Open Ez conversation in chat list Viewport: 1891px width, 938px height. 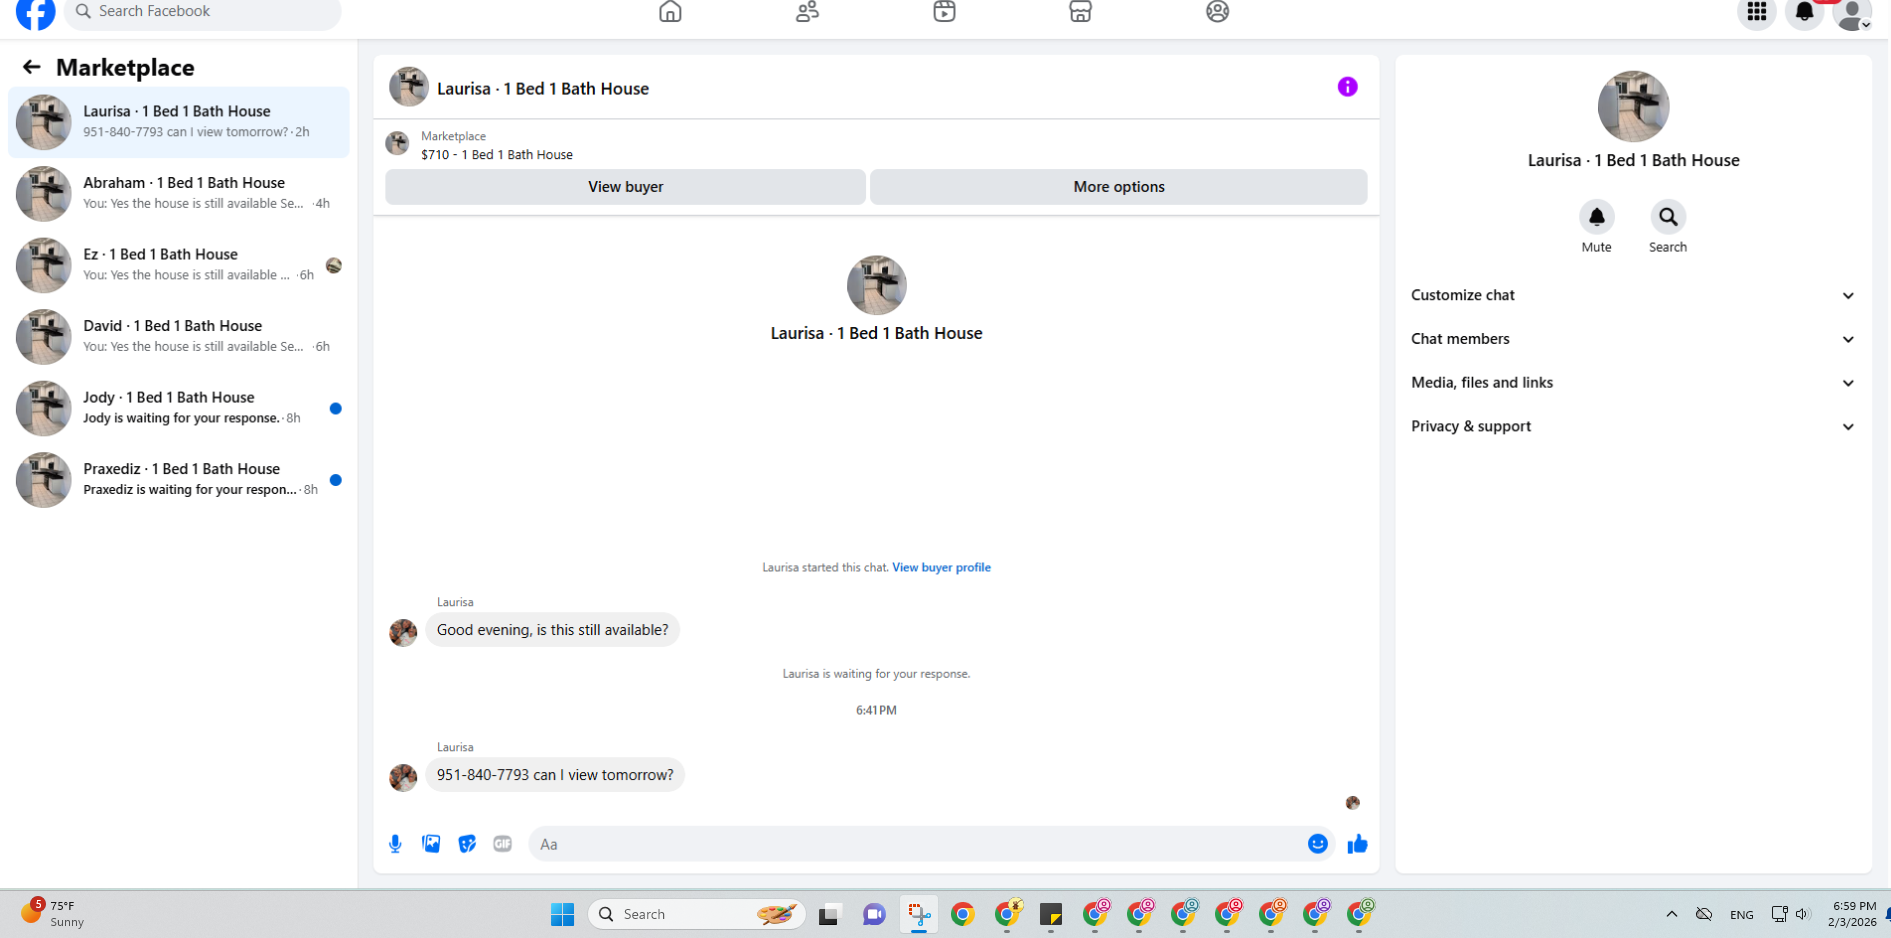(x=179, y=265)
